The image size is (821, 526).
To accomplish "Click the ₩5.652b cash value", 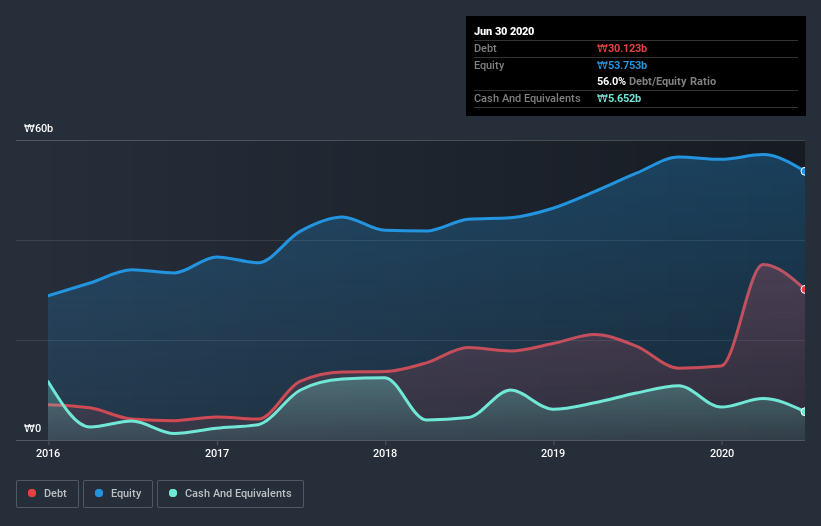I will coord(619,98).
